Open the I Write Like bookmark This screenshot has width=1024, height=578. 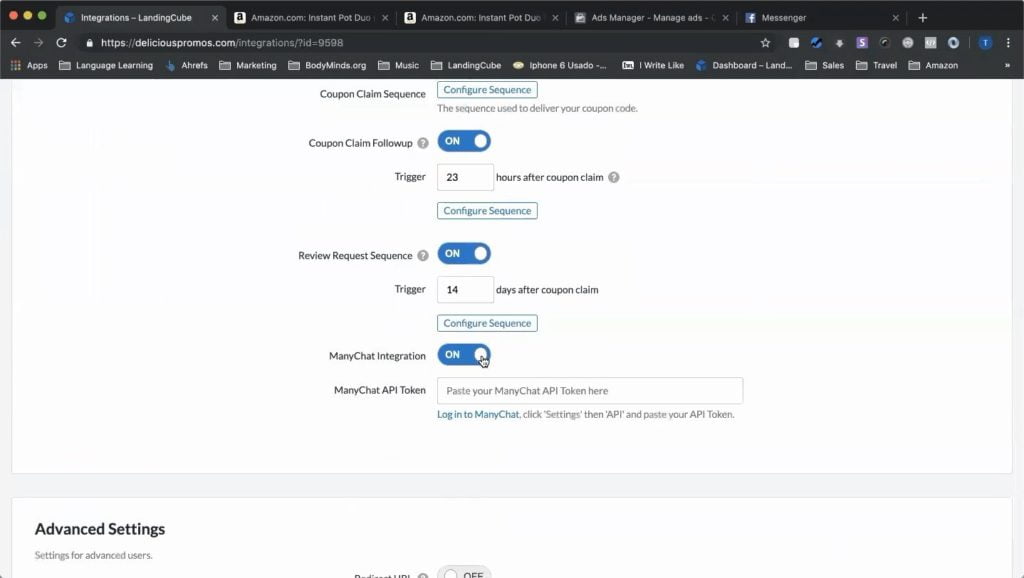pyautogui.click(x=652, y=65)
